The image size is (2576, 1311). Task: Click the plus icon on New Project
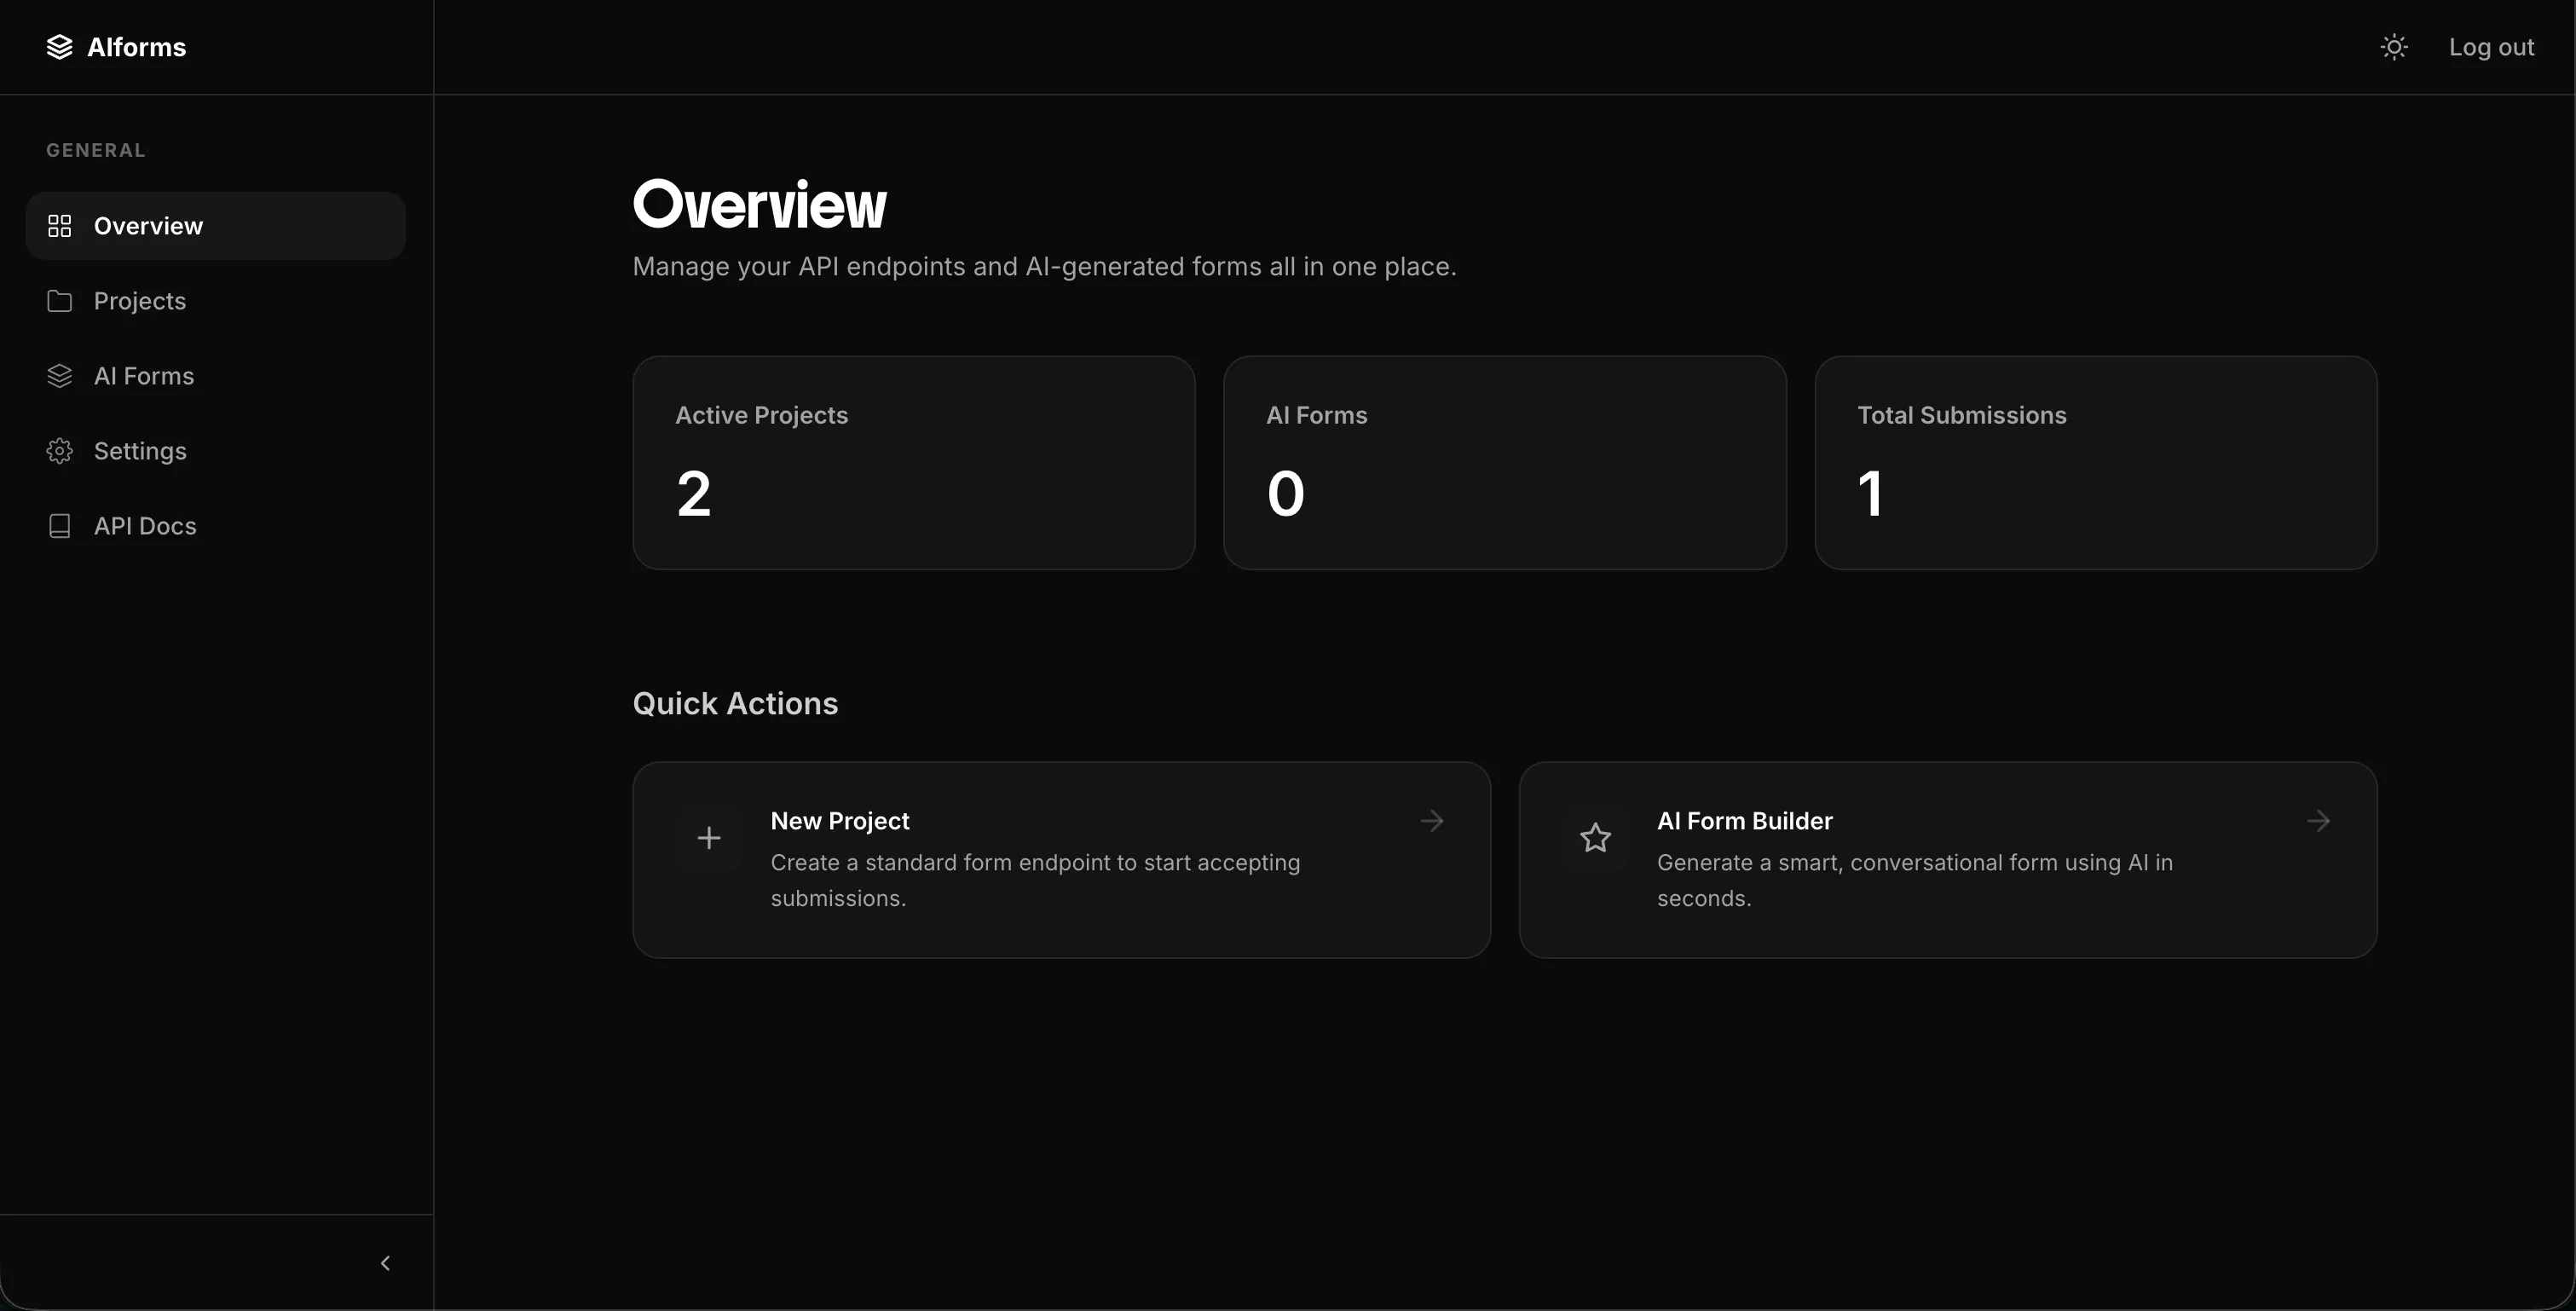tap(709, 838)
